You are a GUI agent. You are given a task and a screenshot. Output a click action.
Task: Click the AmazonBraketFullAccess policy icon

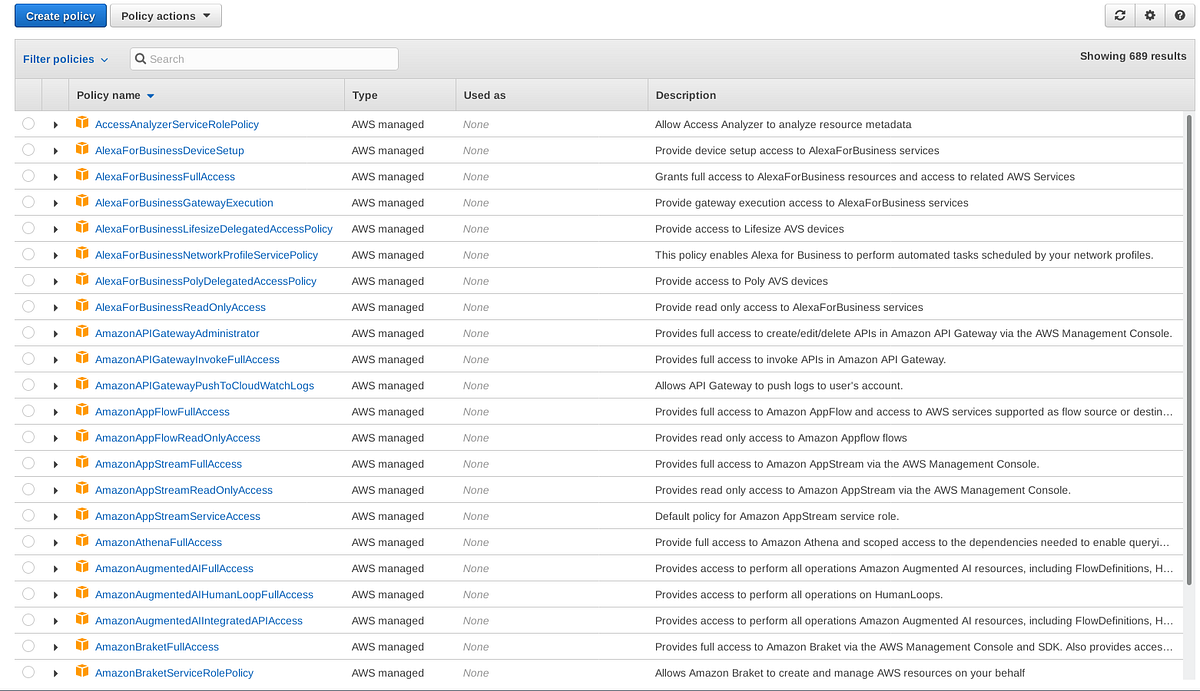click(81, 645)
